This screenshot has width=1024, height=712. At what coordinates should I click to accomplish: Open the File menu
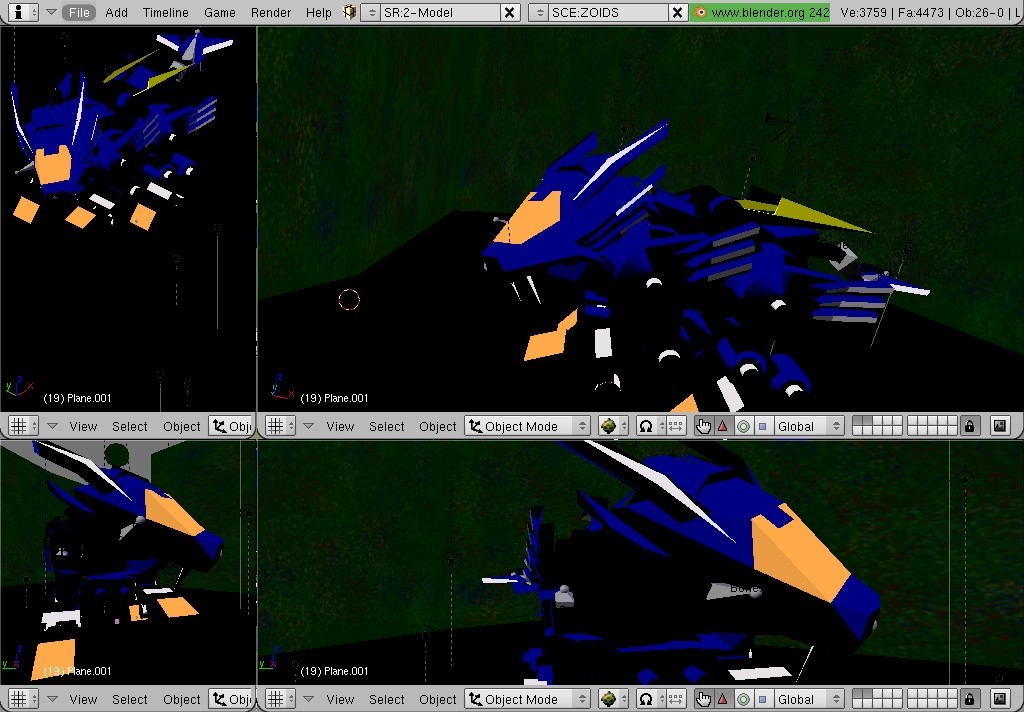79,12
